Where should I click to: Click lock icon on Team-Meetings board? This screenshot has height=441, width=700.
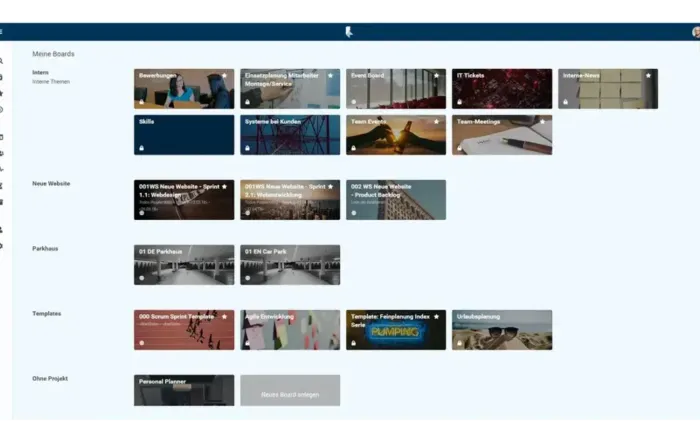pyautogui.click(x=459, y=148)
